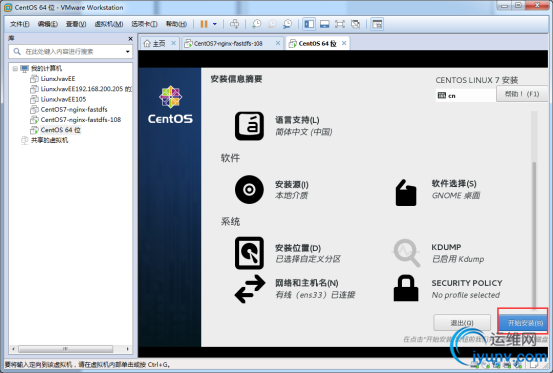Open the 软件选择(S) package icon
Viewport: 553px width, 373px height.
click(406, 192)
